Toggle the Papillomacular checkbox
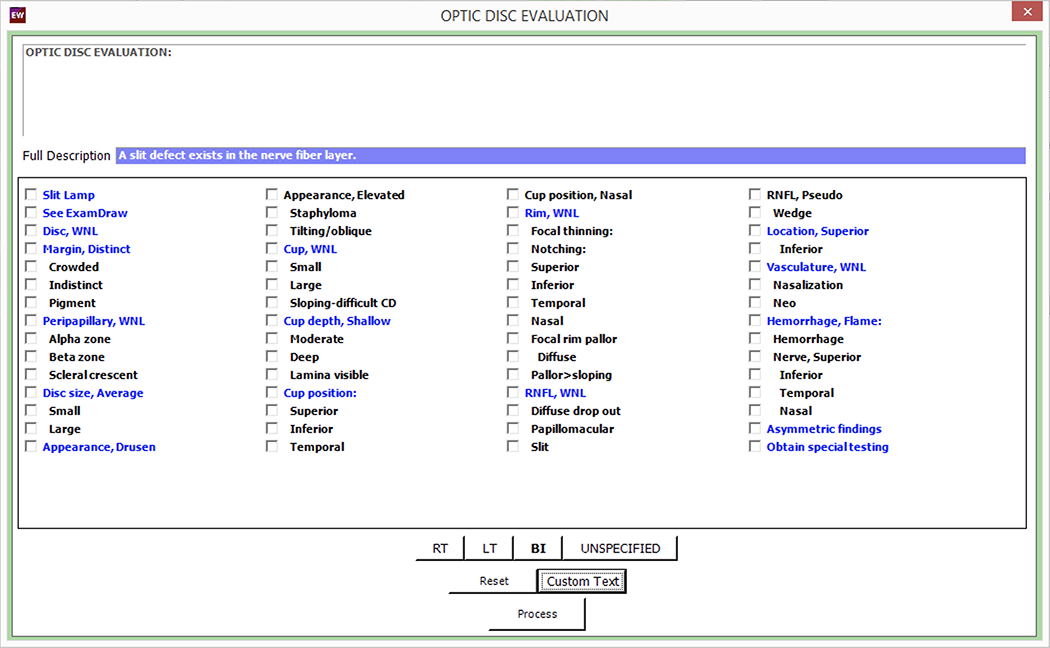This screenshot has width=1050, height=648. pyautogui.click(x=513, y=429)
